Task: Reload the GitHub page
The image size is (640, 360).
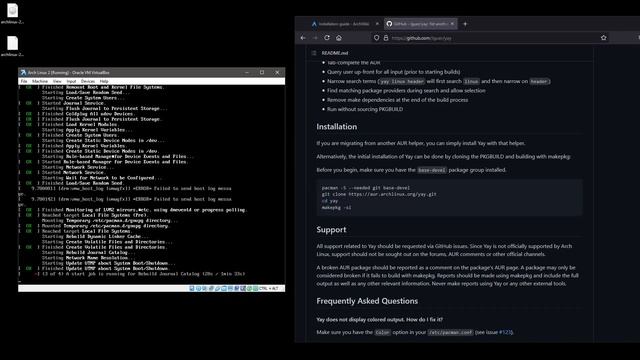Action: pos(327,38)
